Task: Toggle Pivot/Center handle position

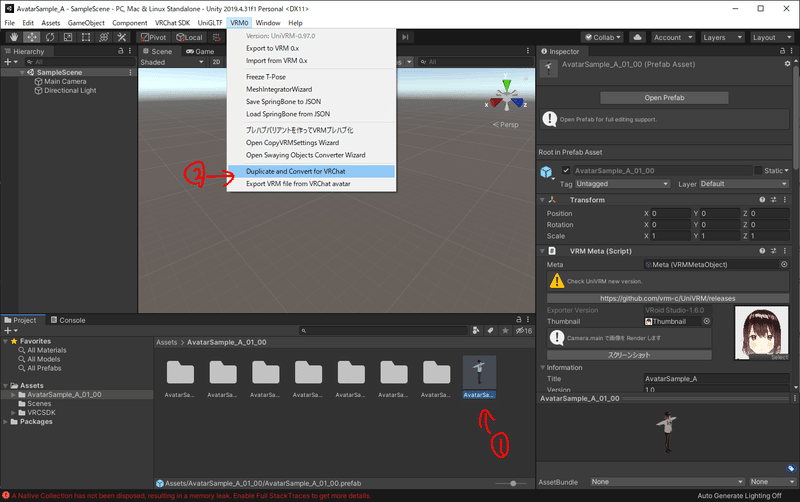Action: (x=154, y=37)
